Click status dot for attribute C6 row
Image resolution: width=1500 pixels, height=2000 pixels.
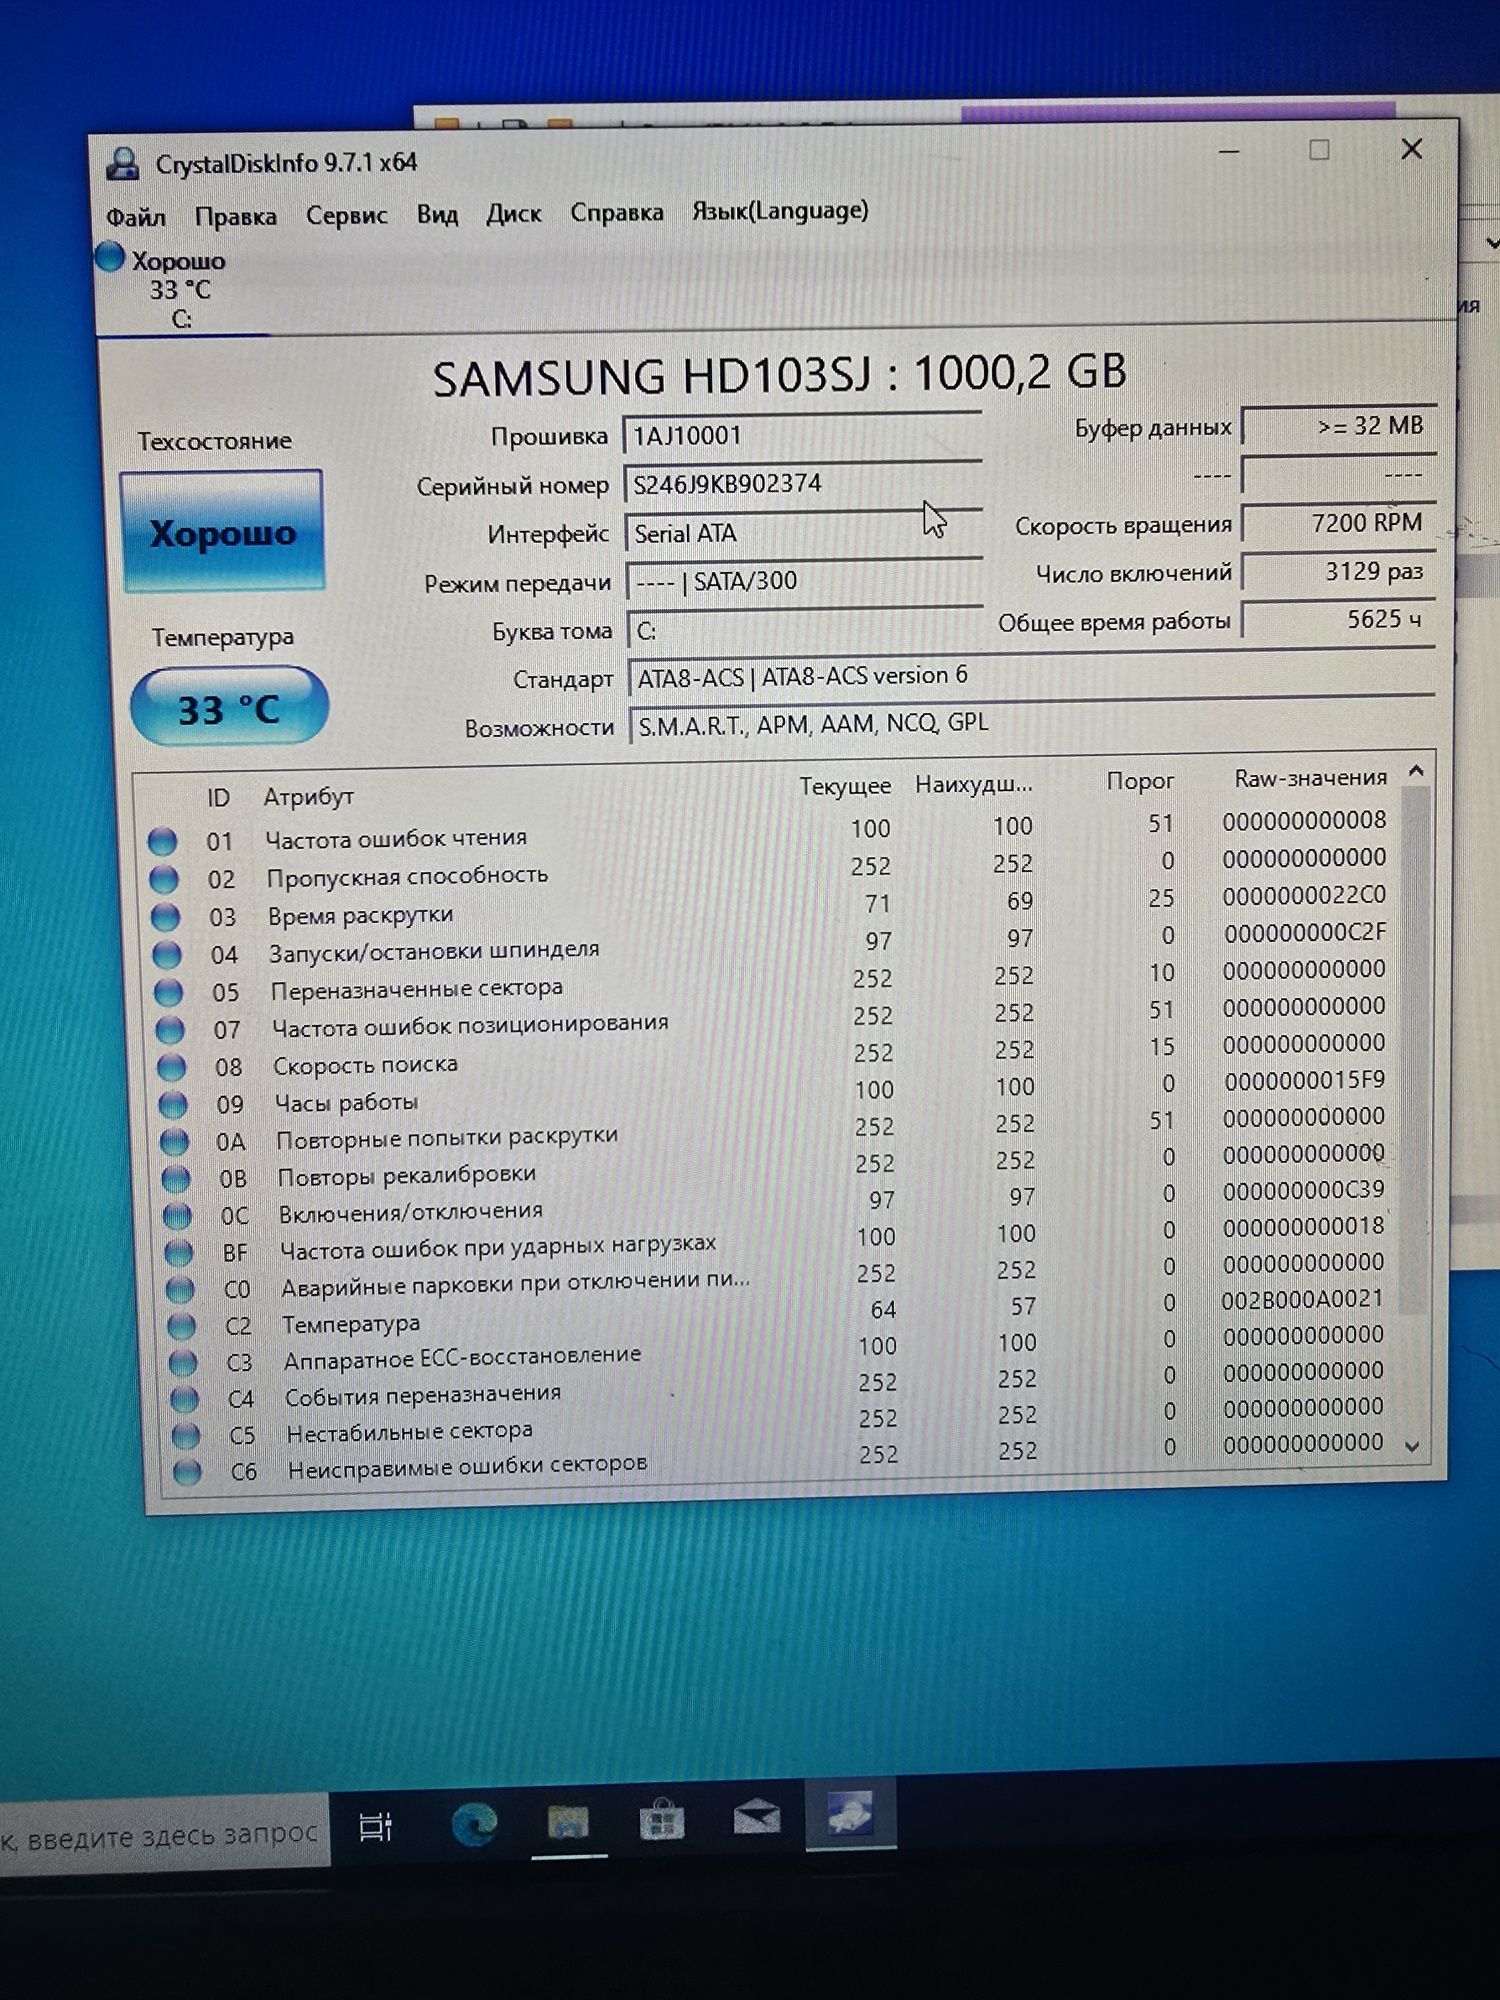(x=187, y=1471)
